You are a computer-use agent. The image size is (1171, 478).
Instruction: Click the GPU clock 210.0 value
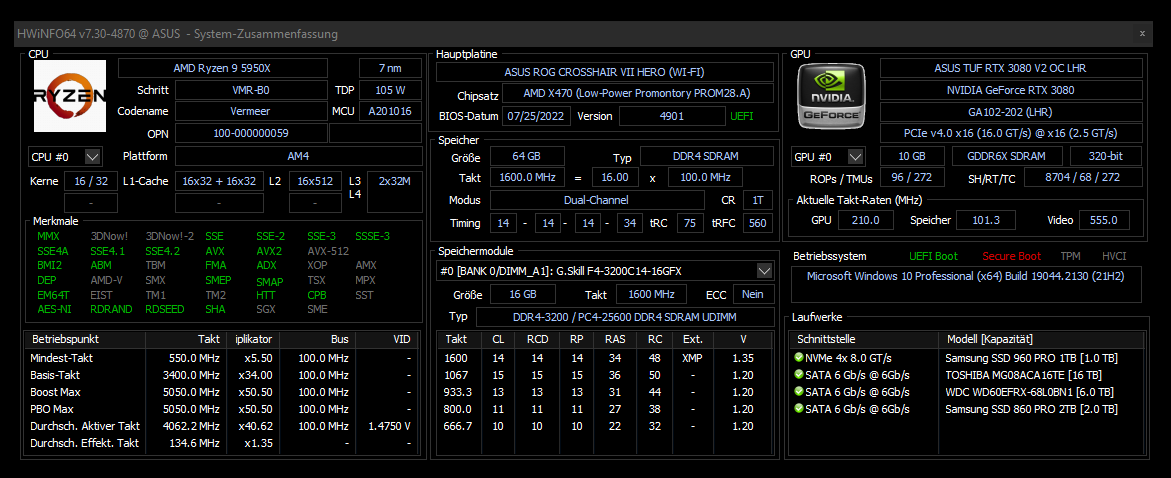tap(866, 220)
